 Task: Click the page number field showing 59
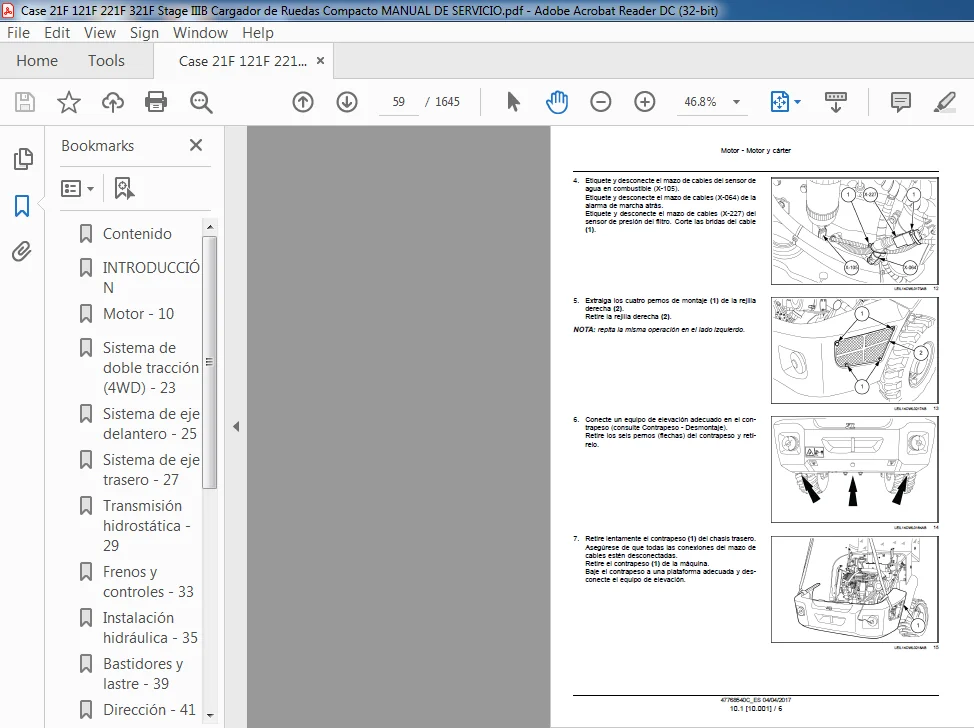point(398,102)
